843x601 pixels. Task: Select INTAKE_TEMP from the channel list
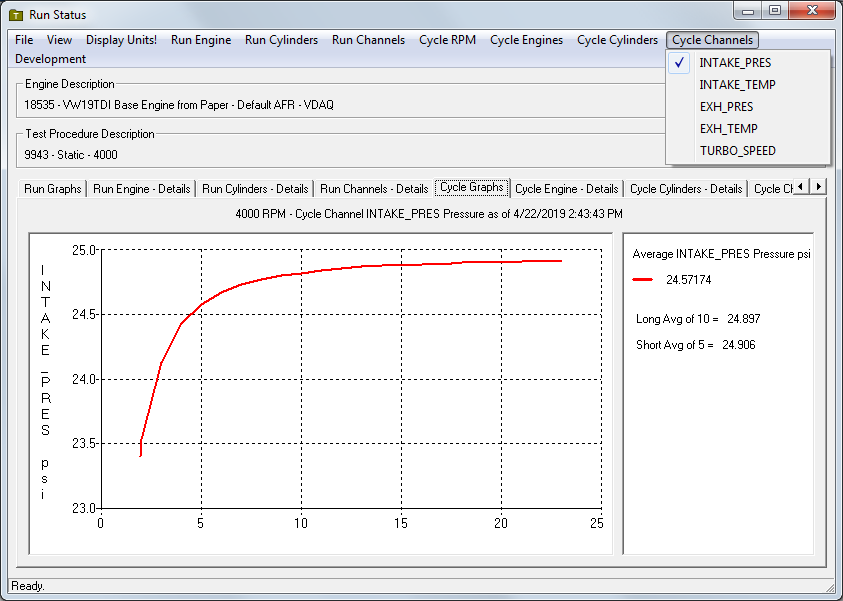[748, 85]
